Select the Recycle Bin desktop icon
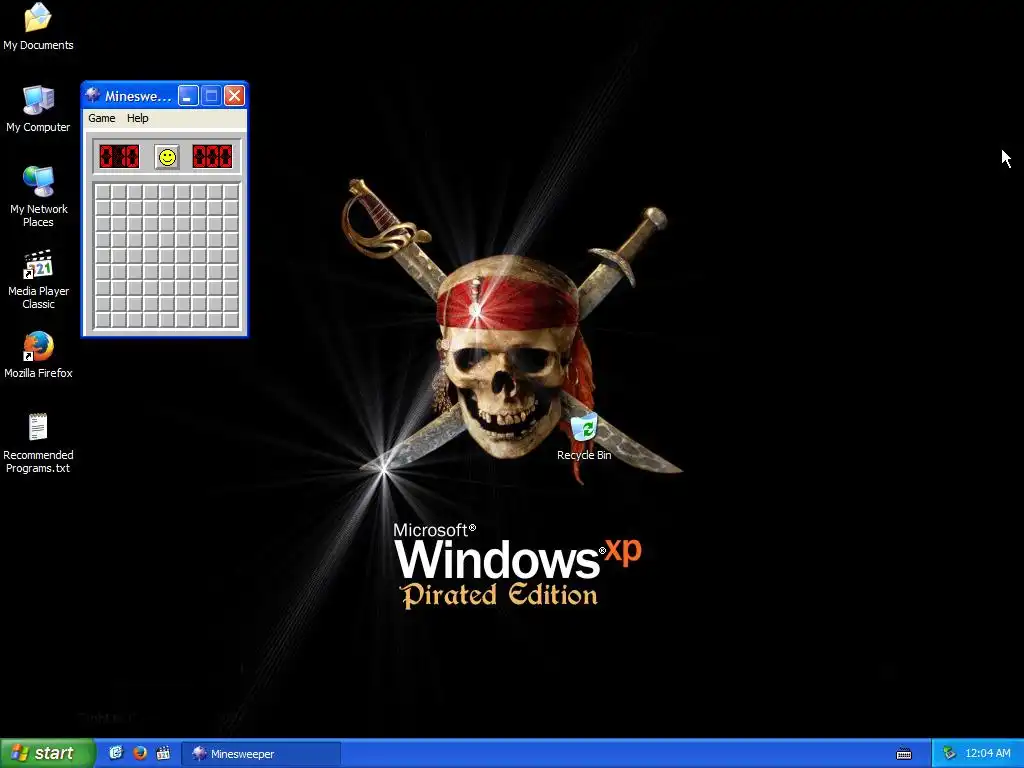This screenshot has height=768, width=1024. point(584,436)
